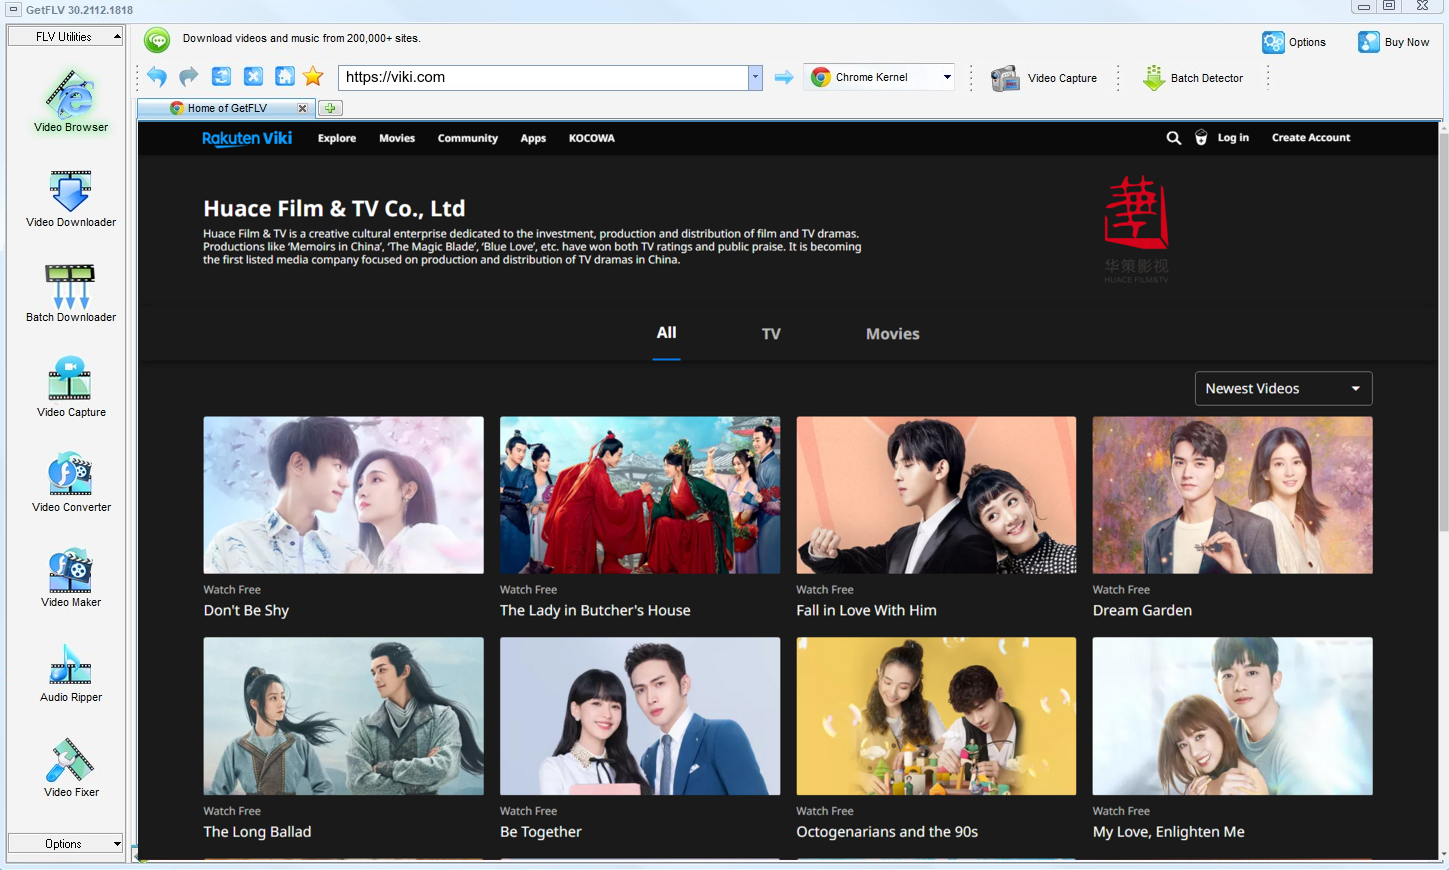
Task: Click Octogenarians and the 90s title
Action: click(x=887, y=832)
